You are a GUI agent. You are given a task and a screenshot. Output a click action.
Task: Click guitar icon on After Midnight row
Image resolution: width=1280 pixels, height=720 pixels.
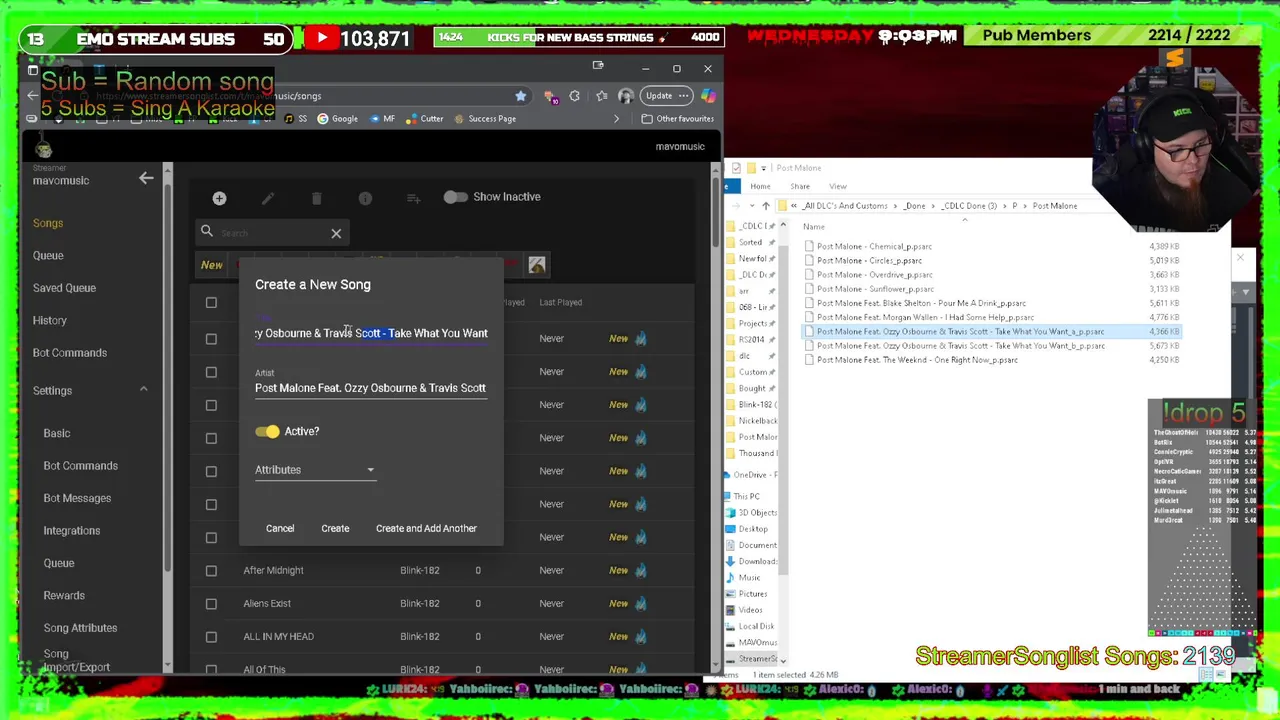click(641, 570)
